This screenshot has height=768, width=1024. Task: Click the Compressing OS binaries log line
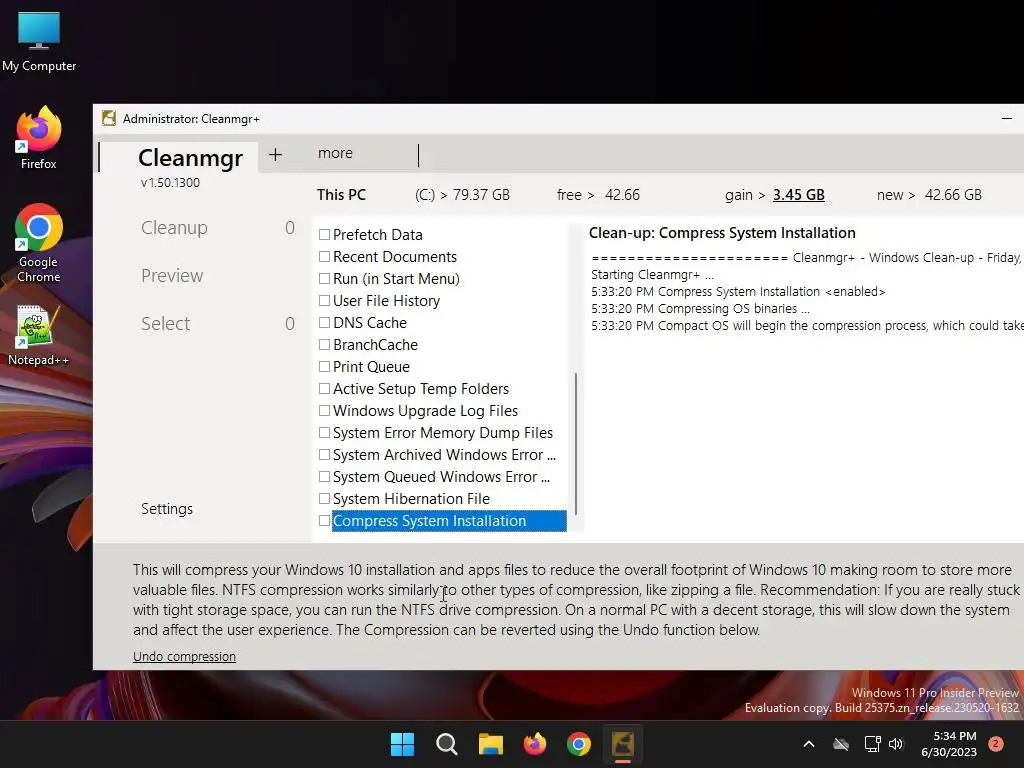click(x=700, y=308)
